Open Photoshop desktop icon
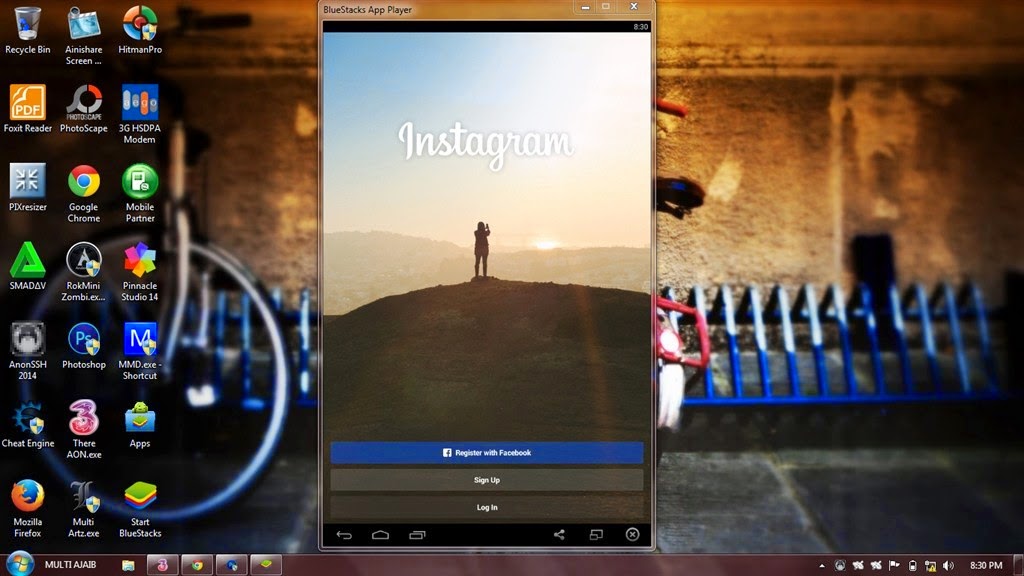This screenshot has width=1024, height=576. (x=84, y=345)
